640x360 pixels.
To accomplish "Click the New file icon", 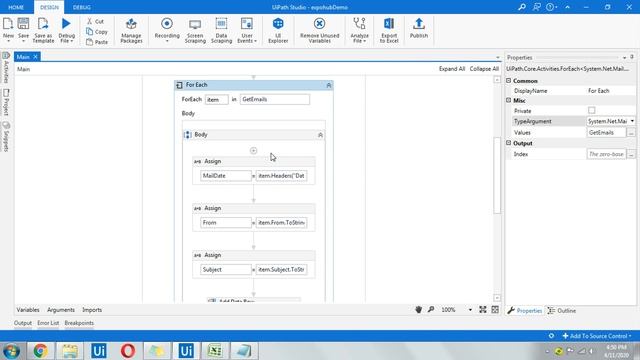I will (8, 30).
